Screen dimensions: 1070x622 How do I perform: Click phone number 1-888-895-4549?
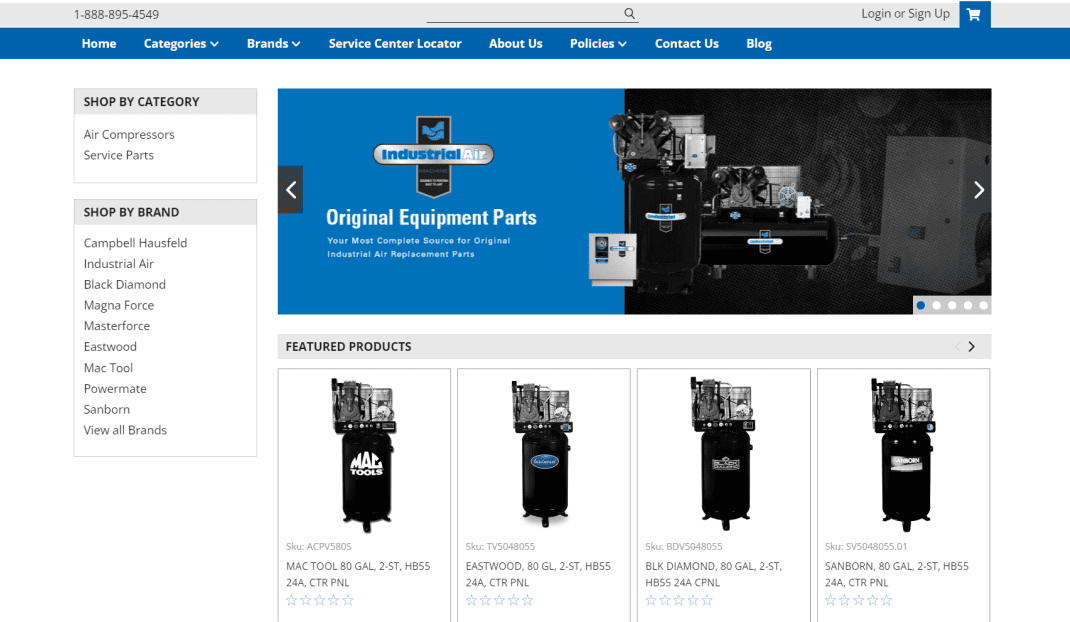point(116,14)
